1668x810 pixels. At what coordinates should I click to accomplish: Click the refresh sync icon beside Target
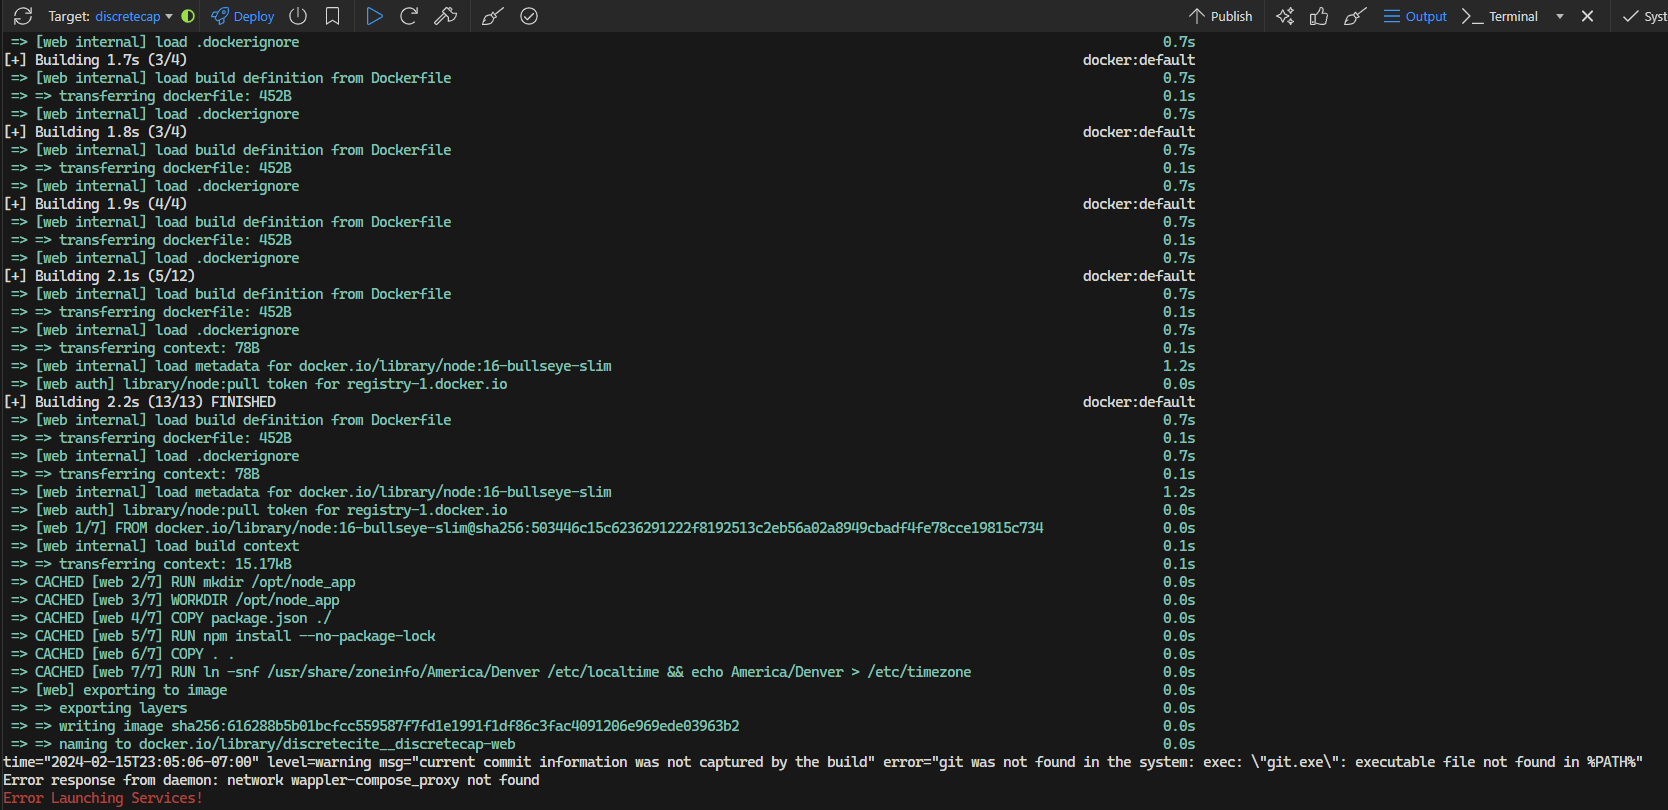[x=23, y=16]
